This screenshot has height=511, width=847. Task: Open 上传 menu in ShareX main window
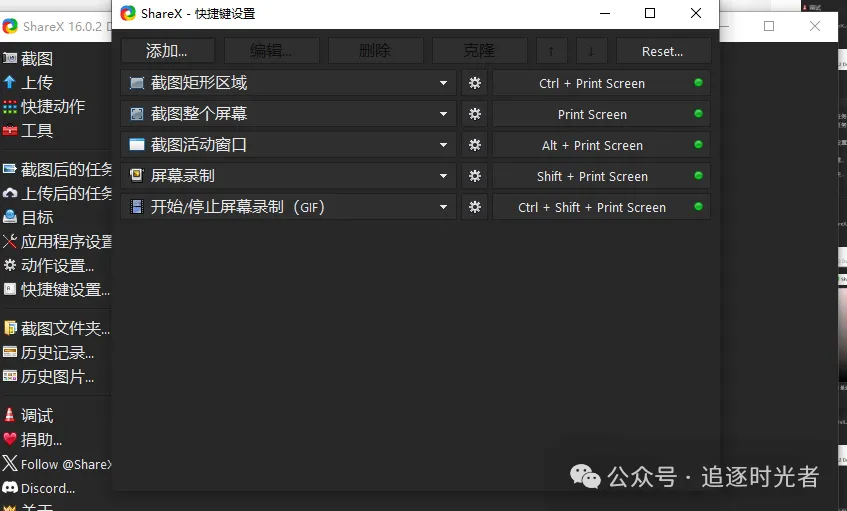coord(28,82)
